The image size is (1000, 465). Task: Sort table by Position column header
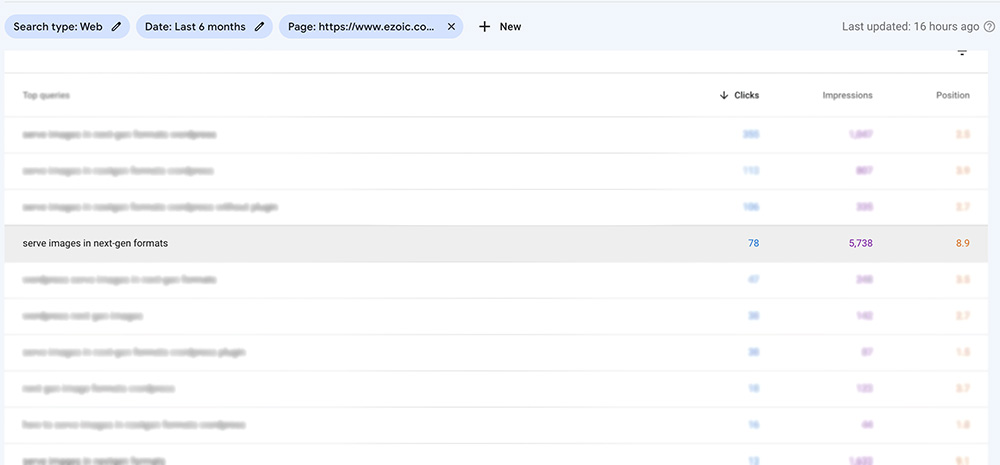pyautogui.click(x=953, y=95)
